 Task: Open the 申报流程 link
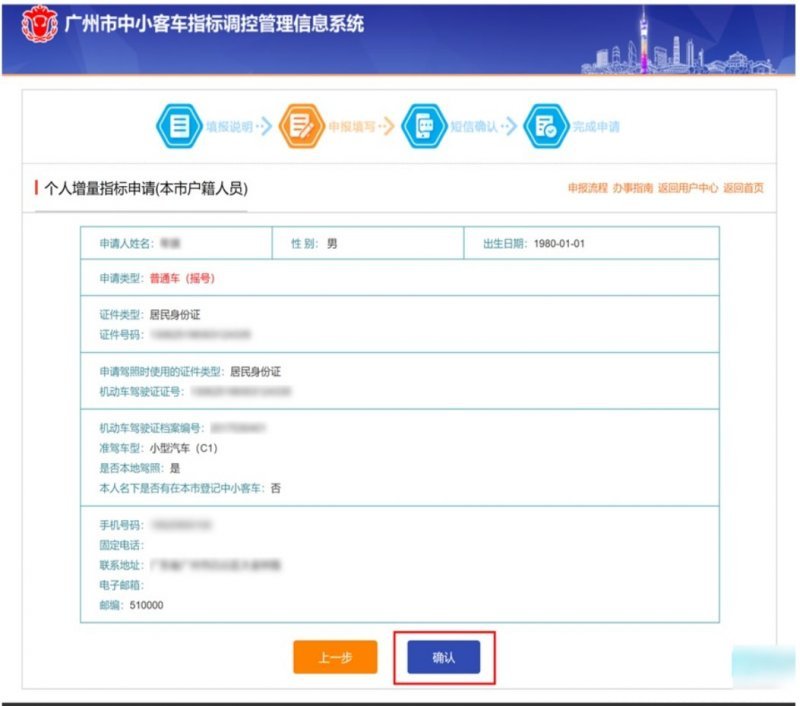587,188
